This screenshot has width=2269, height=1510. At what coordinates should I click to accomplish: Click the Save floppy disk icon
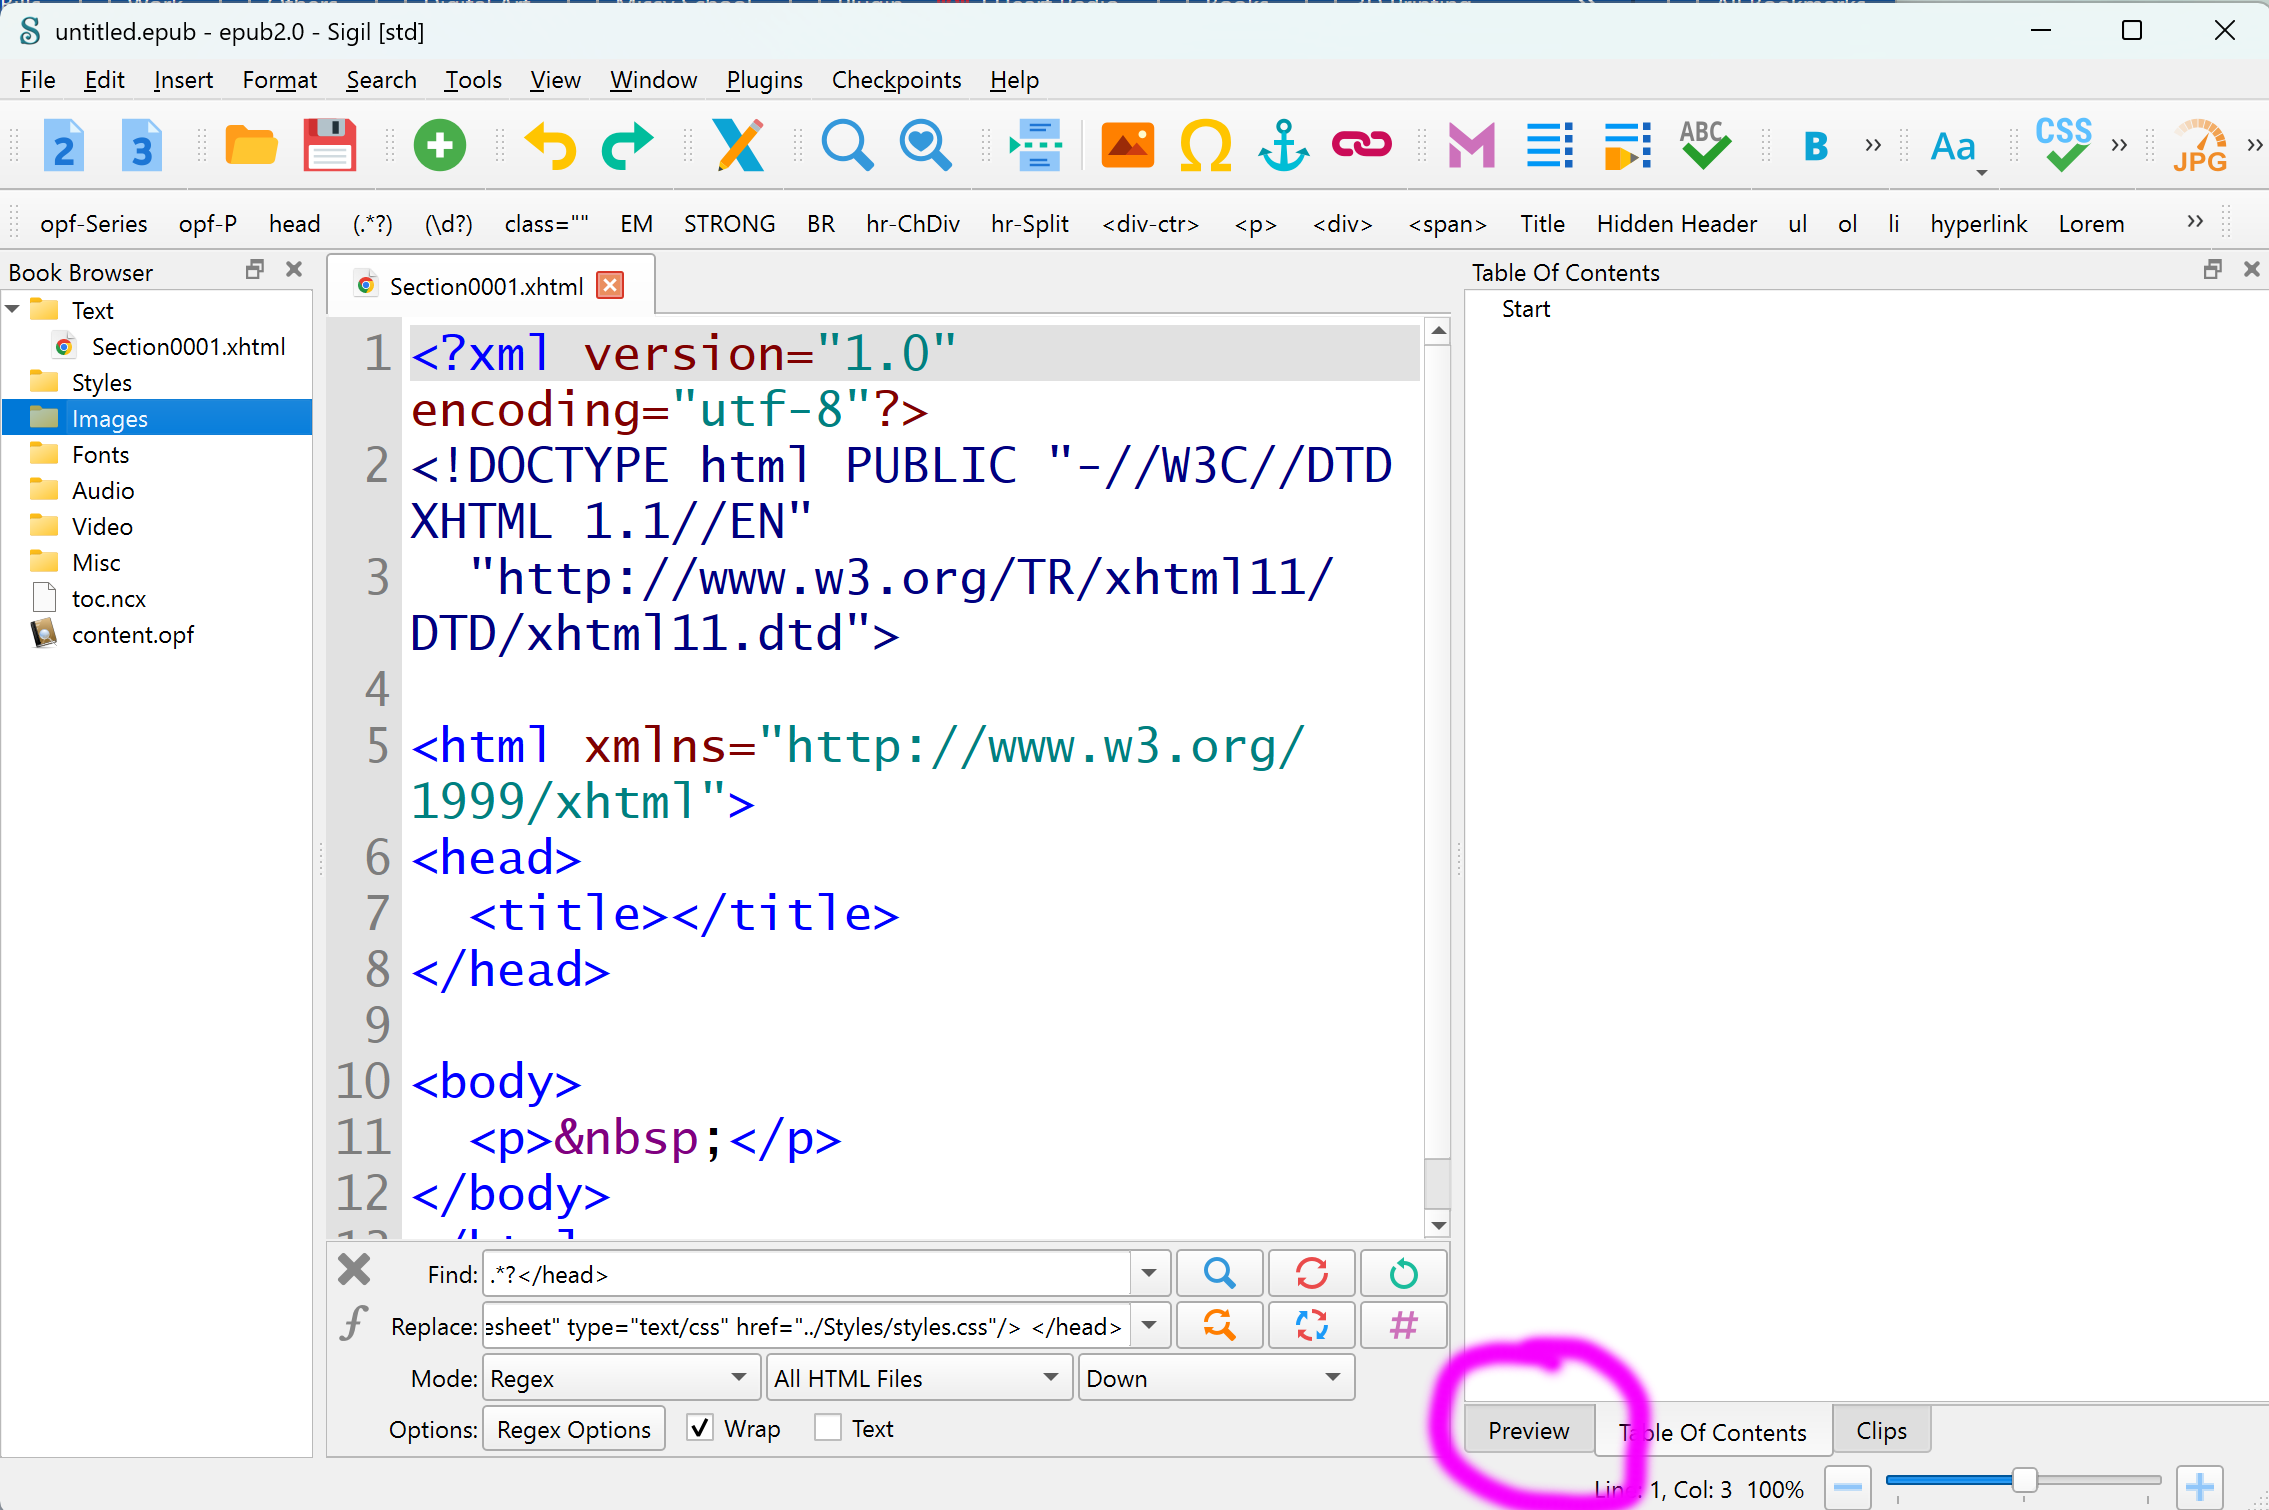pyautogui.click(x=329, y=146)
